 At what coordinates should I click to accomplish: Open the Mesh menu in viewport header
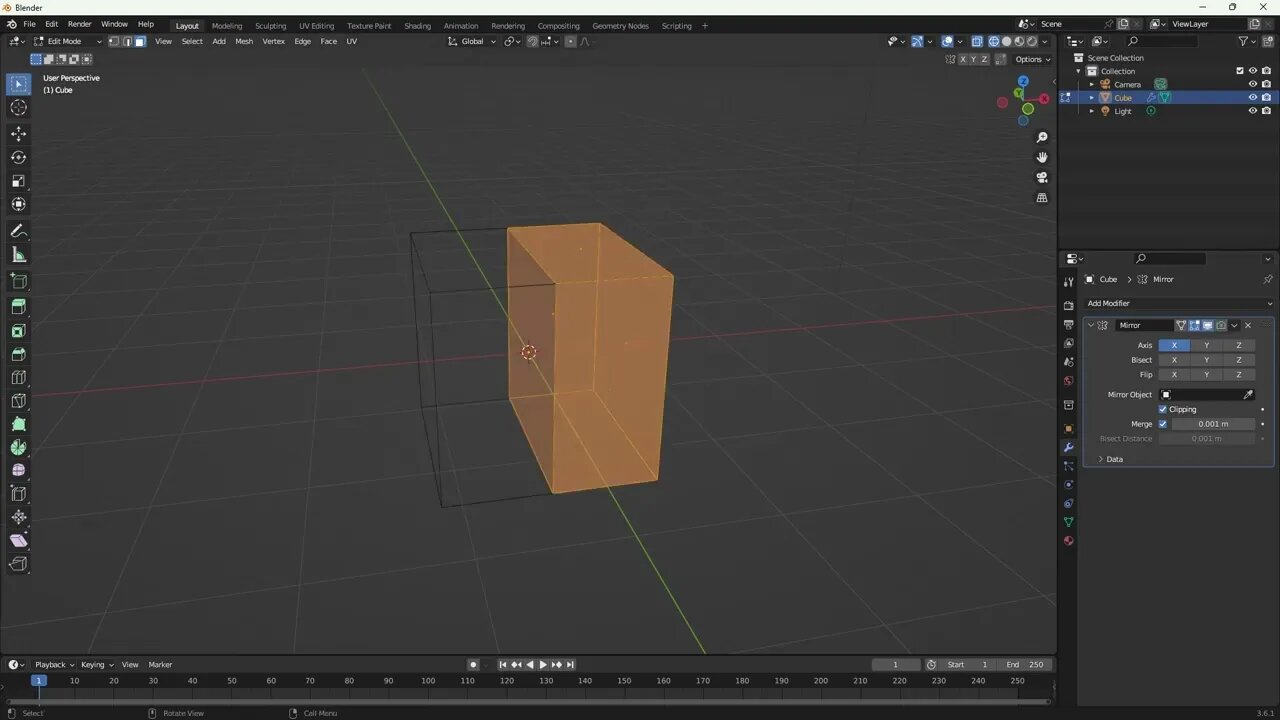[x=244, y=41]
